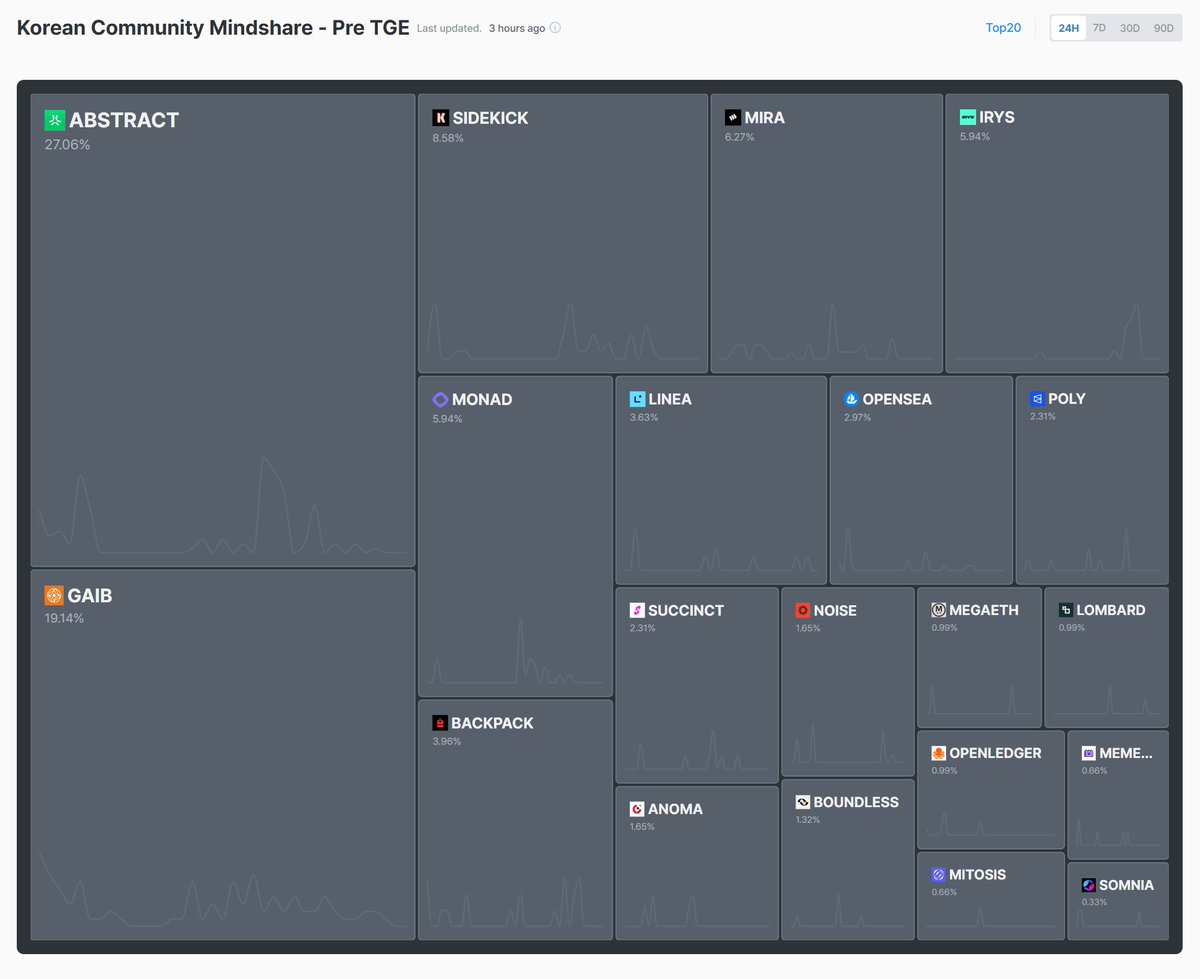
Task: Switch to the 30D timeframe tab
Action: 1129,28
